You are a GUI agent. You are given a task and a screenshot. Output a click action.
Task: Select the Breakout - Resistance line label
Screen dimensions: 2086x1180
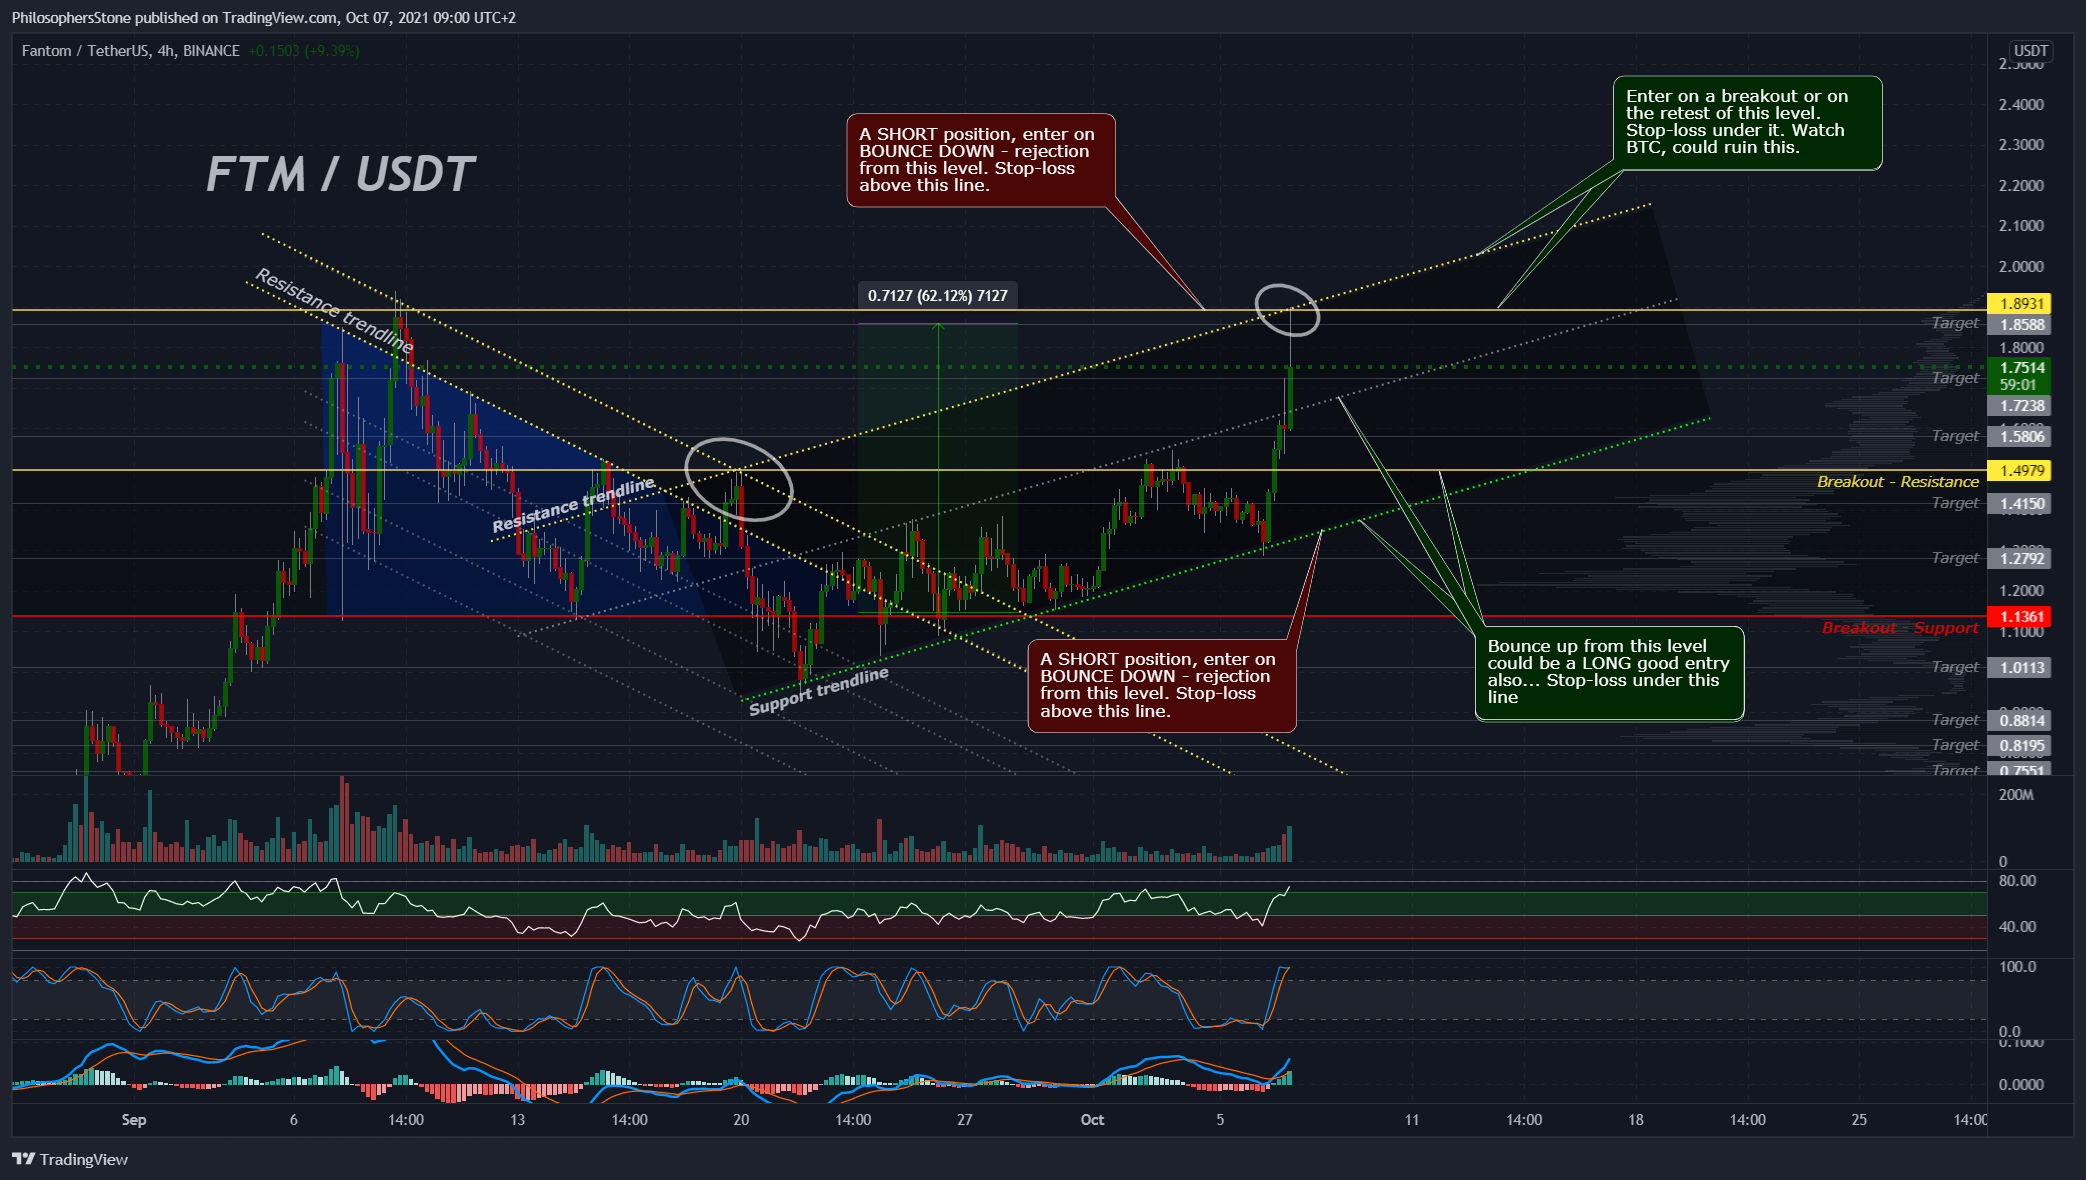1897,482
